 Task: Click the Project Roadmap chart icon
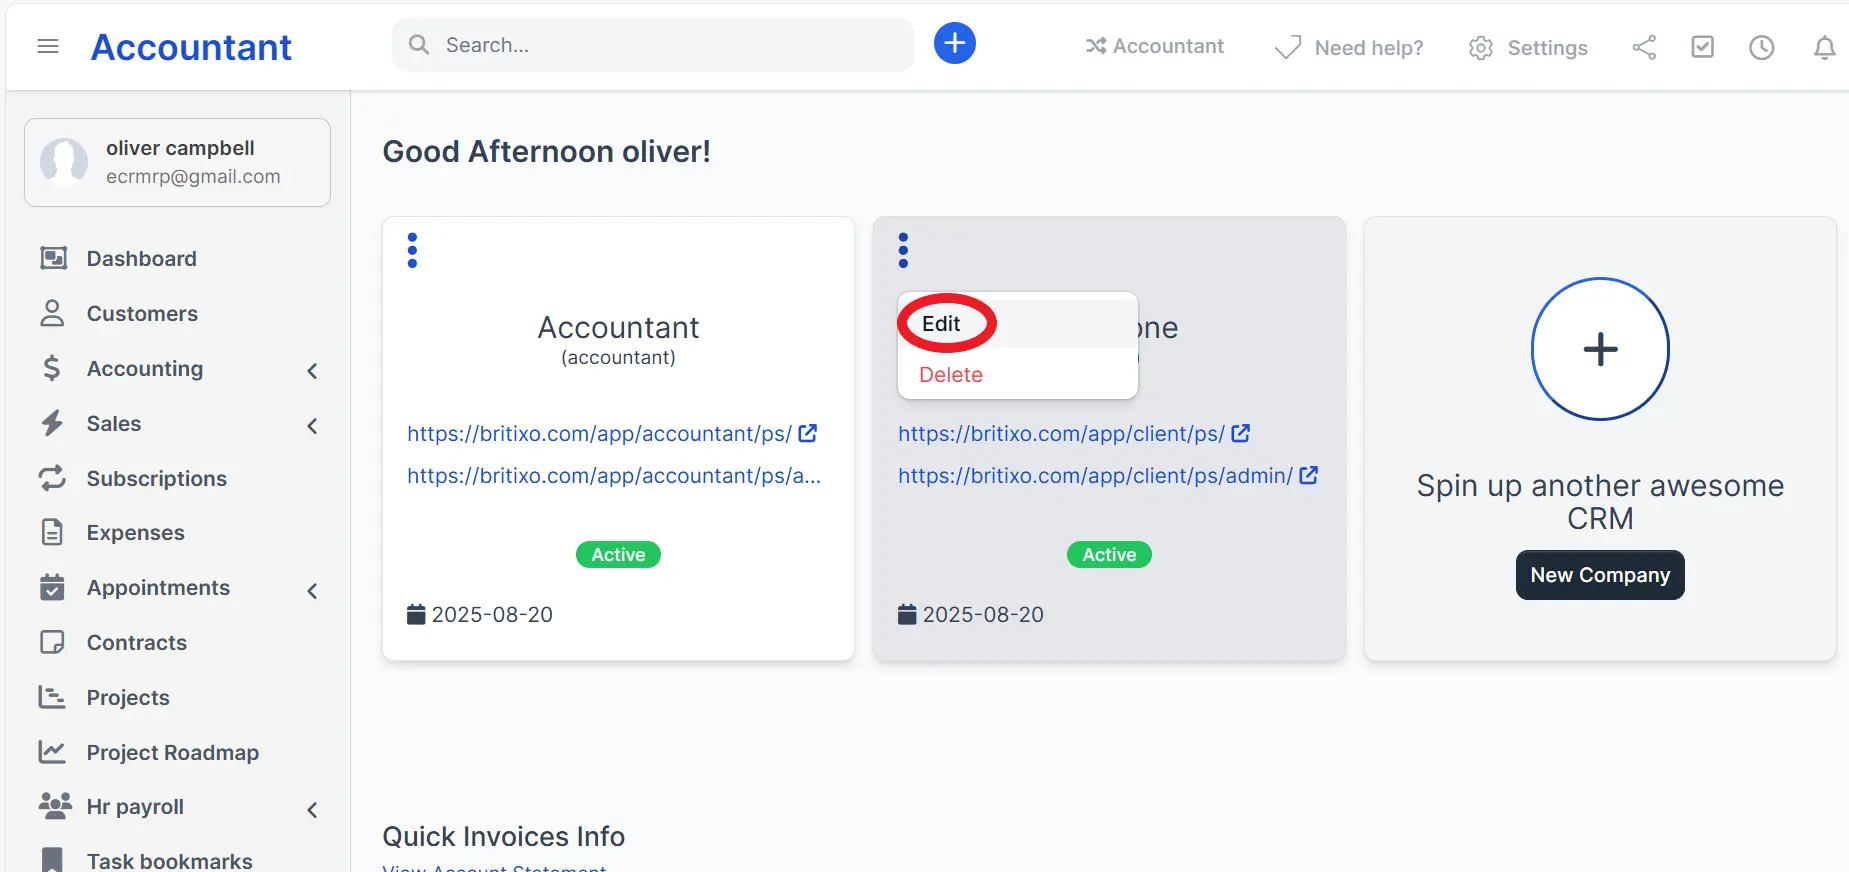53,751
